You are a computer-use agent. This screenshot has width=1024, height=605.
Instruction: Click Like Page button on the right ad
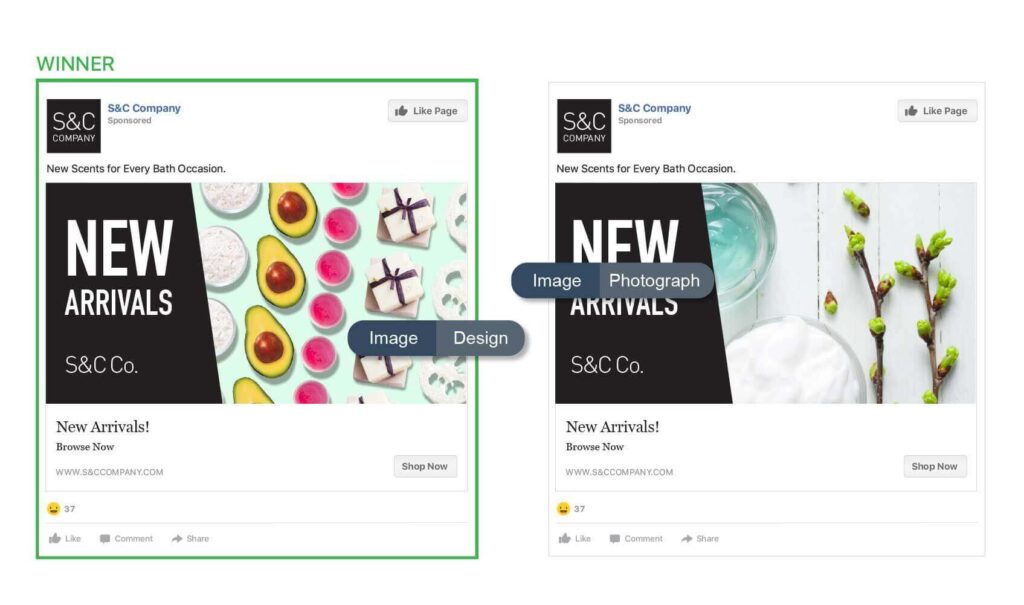(937, 111)
